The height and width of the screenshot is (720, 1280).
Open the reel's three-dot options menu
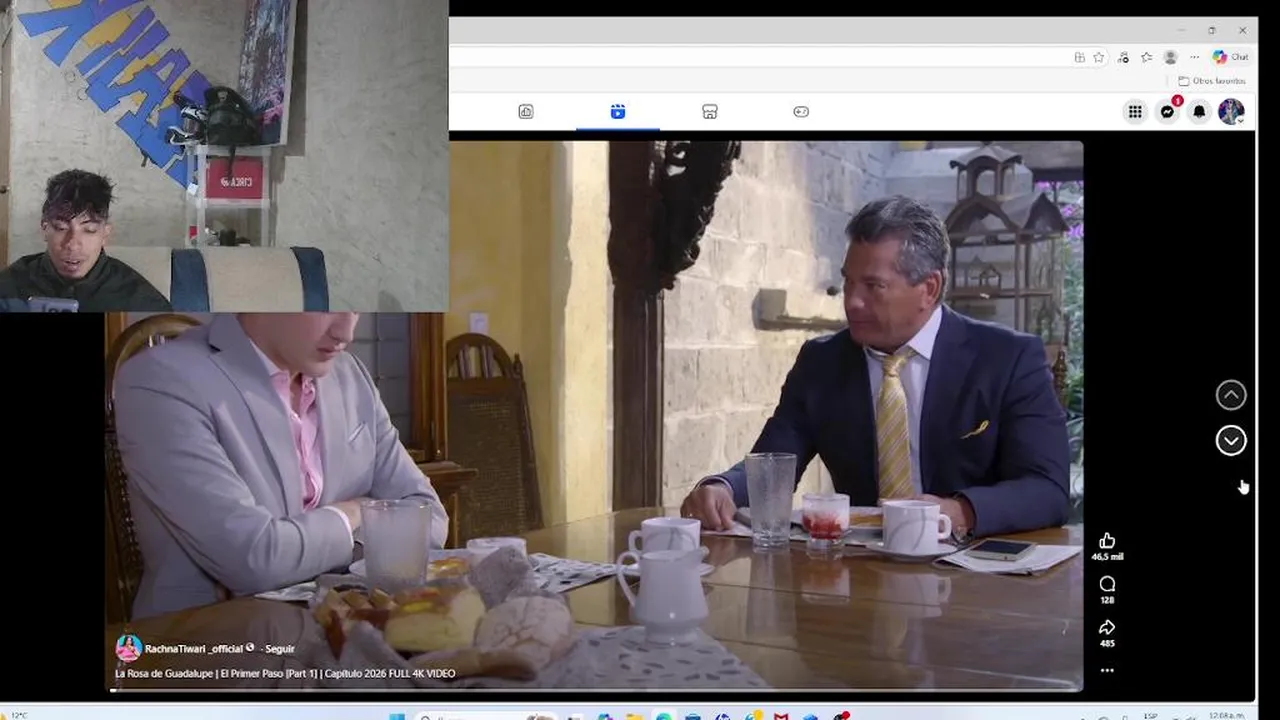tap(1107, 670)
